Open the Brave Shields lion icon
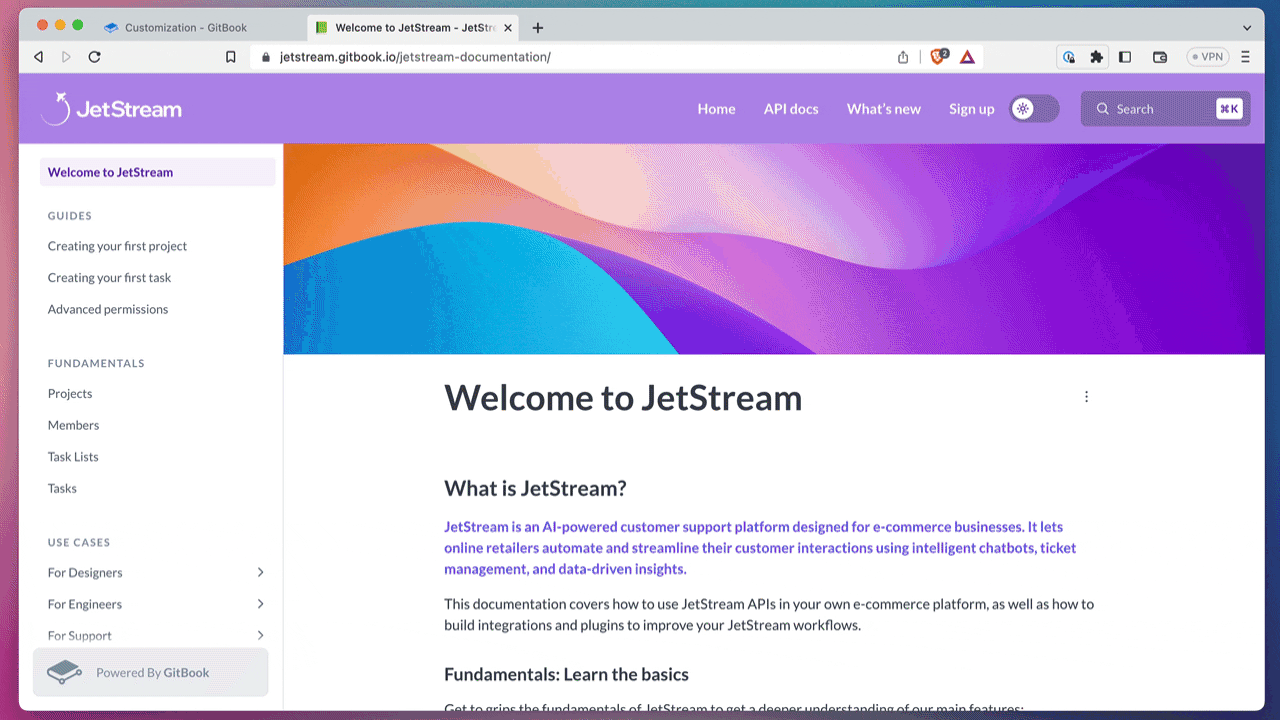Screen dimensions: 1280x720 tap(938, 57)
